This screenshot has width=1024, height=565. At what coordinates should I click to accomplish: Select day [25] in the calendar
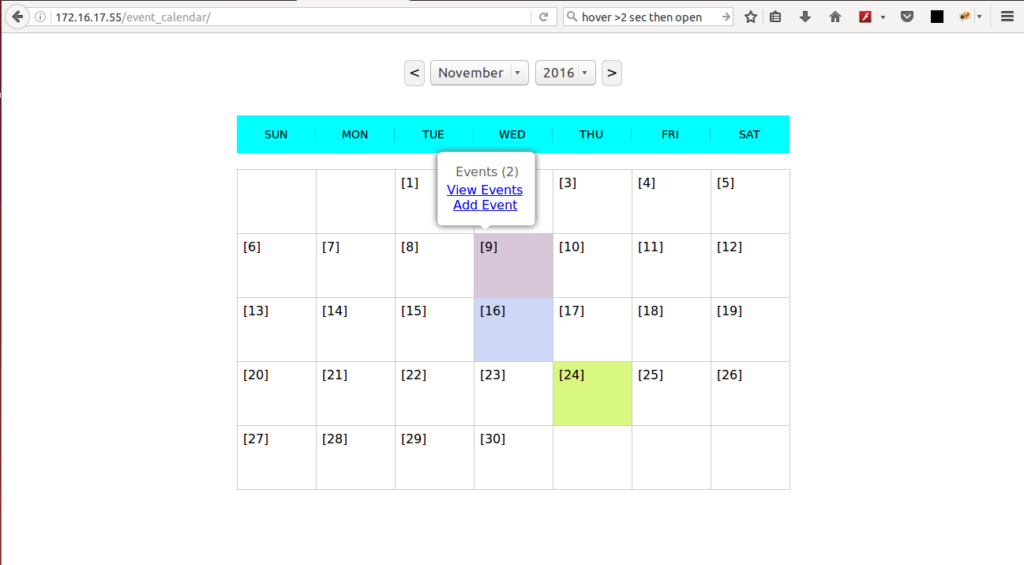coord(671,393)
